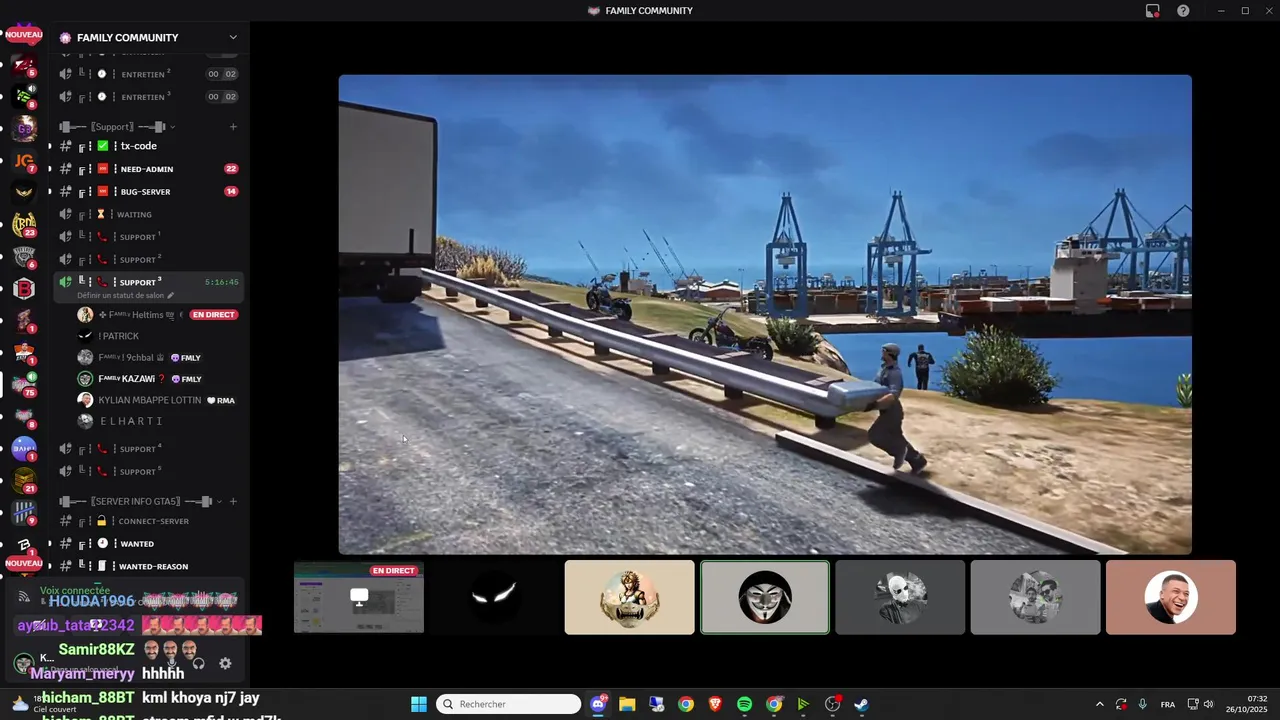Open Discord settings gear icon
The height and width of the screenshot is (720, 1280).
point(225,663)
